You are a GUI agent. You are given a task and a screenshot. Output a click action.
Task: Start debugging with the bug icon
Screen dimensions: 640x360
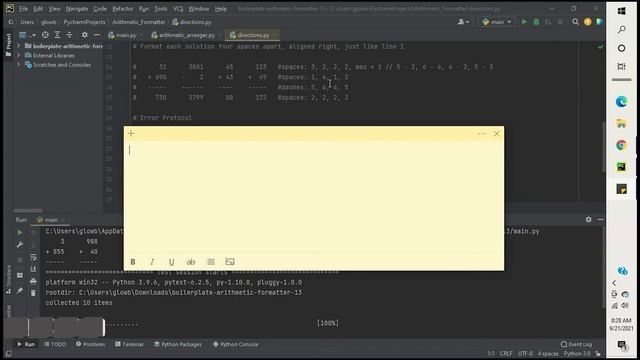click(536, 22)
